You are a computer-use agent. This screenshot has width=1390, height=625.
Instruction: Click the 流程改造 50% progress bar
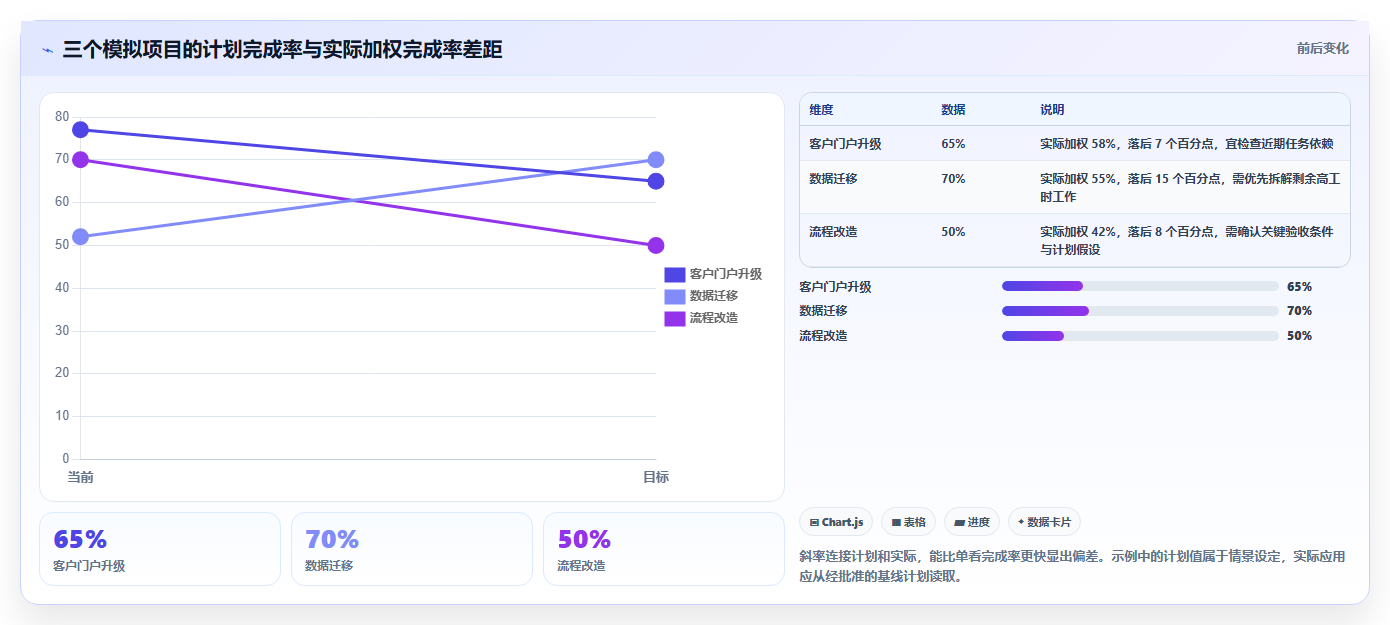[x=1140, y=336]
